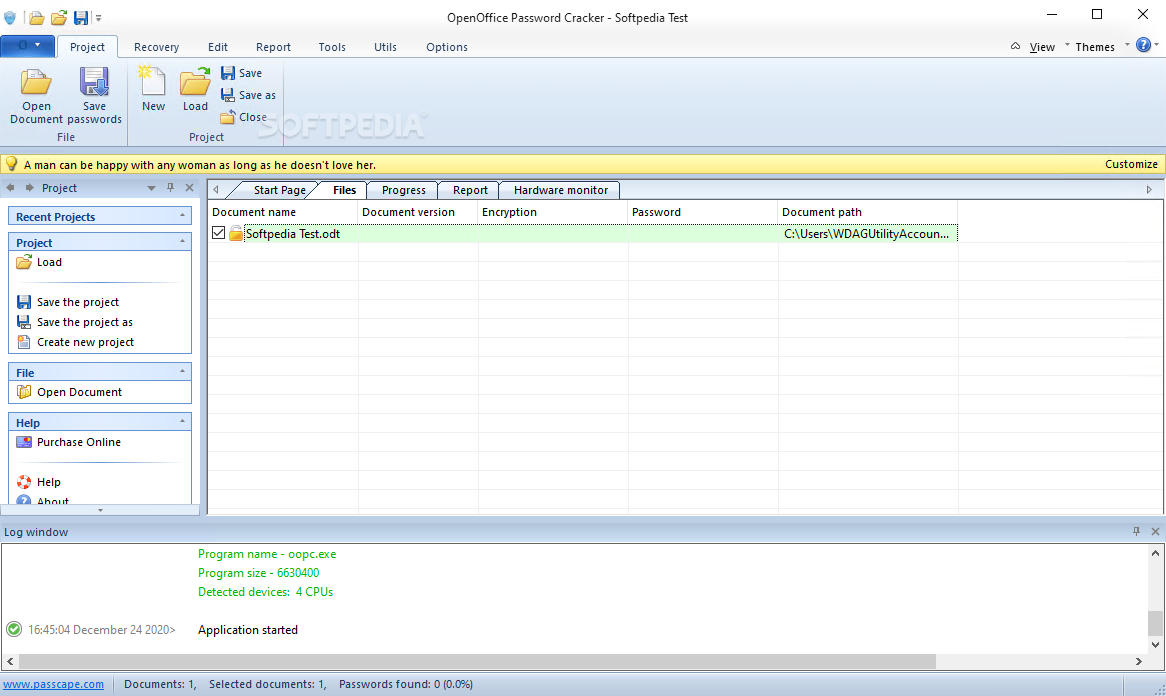Open the Utils ribbon tab
1166x696 pixels.
(385, 47)
